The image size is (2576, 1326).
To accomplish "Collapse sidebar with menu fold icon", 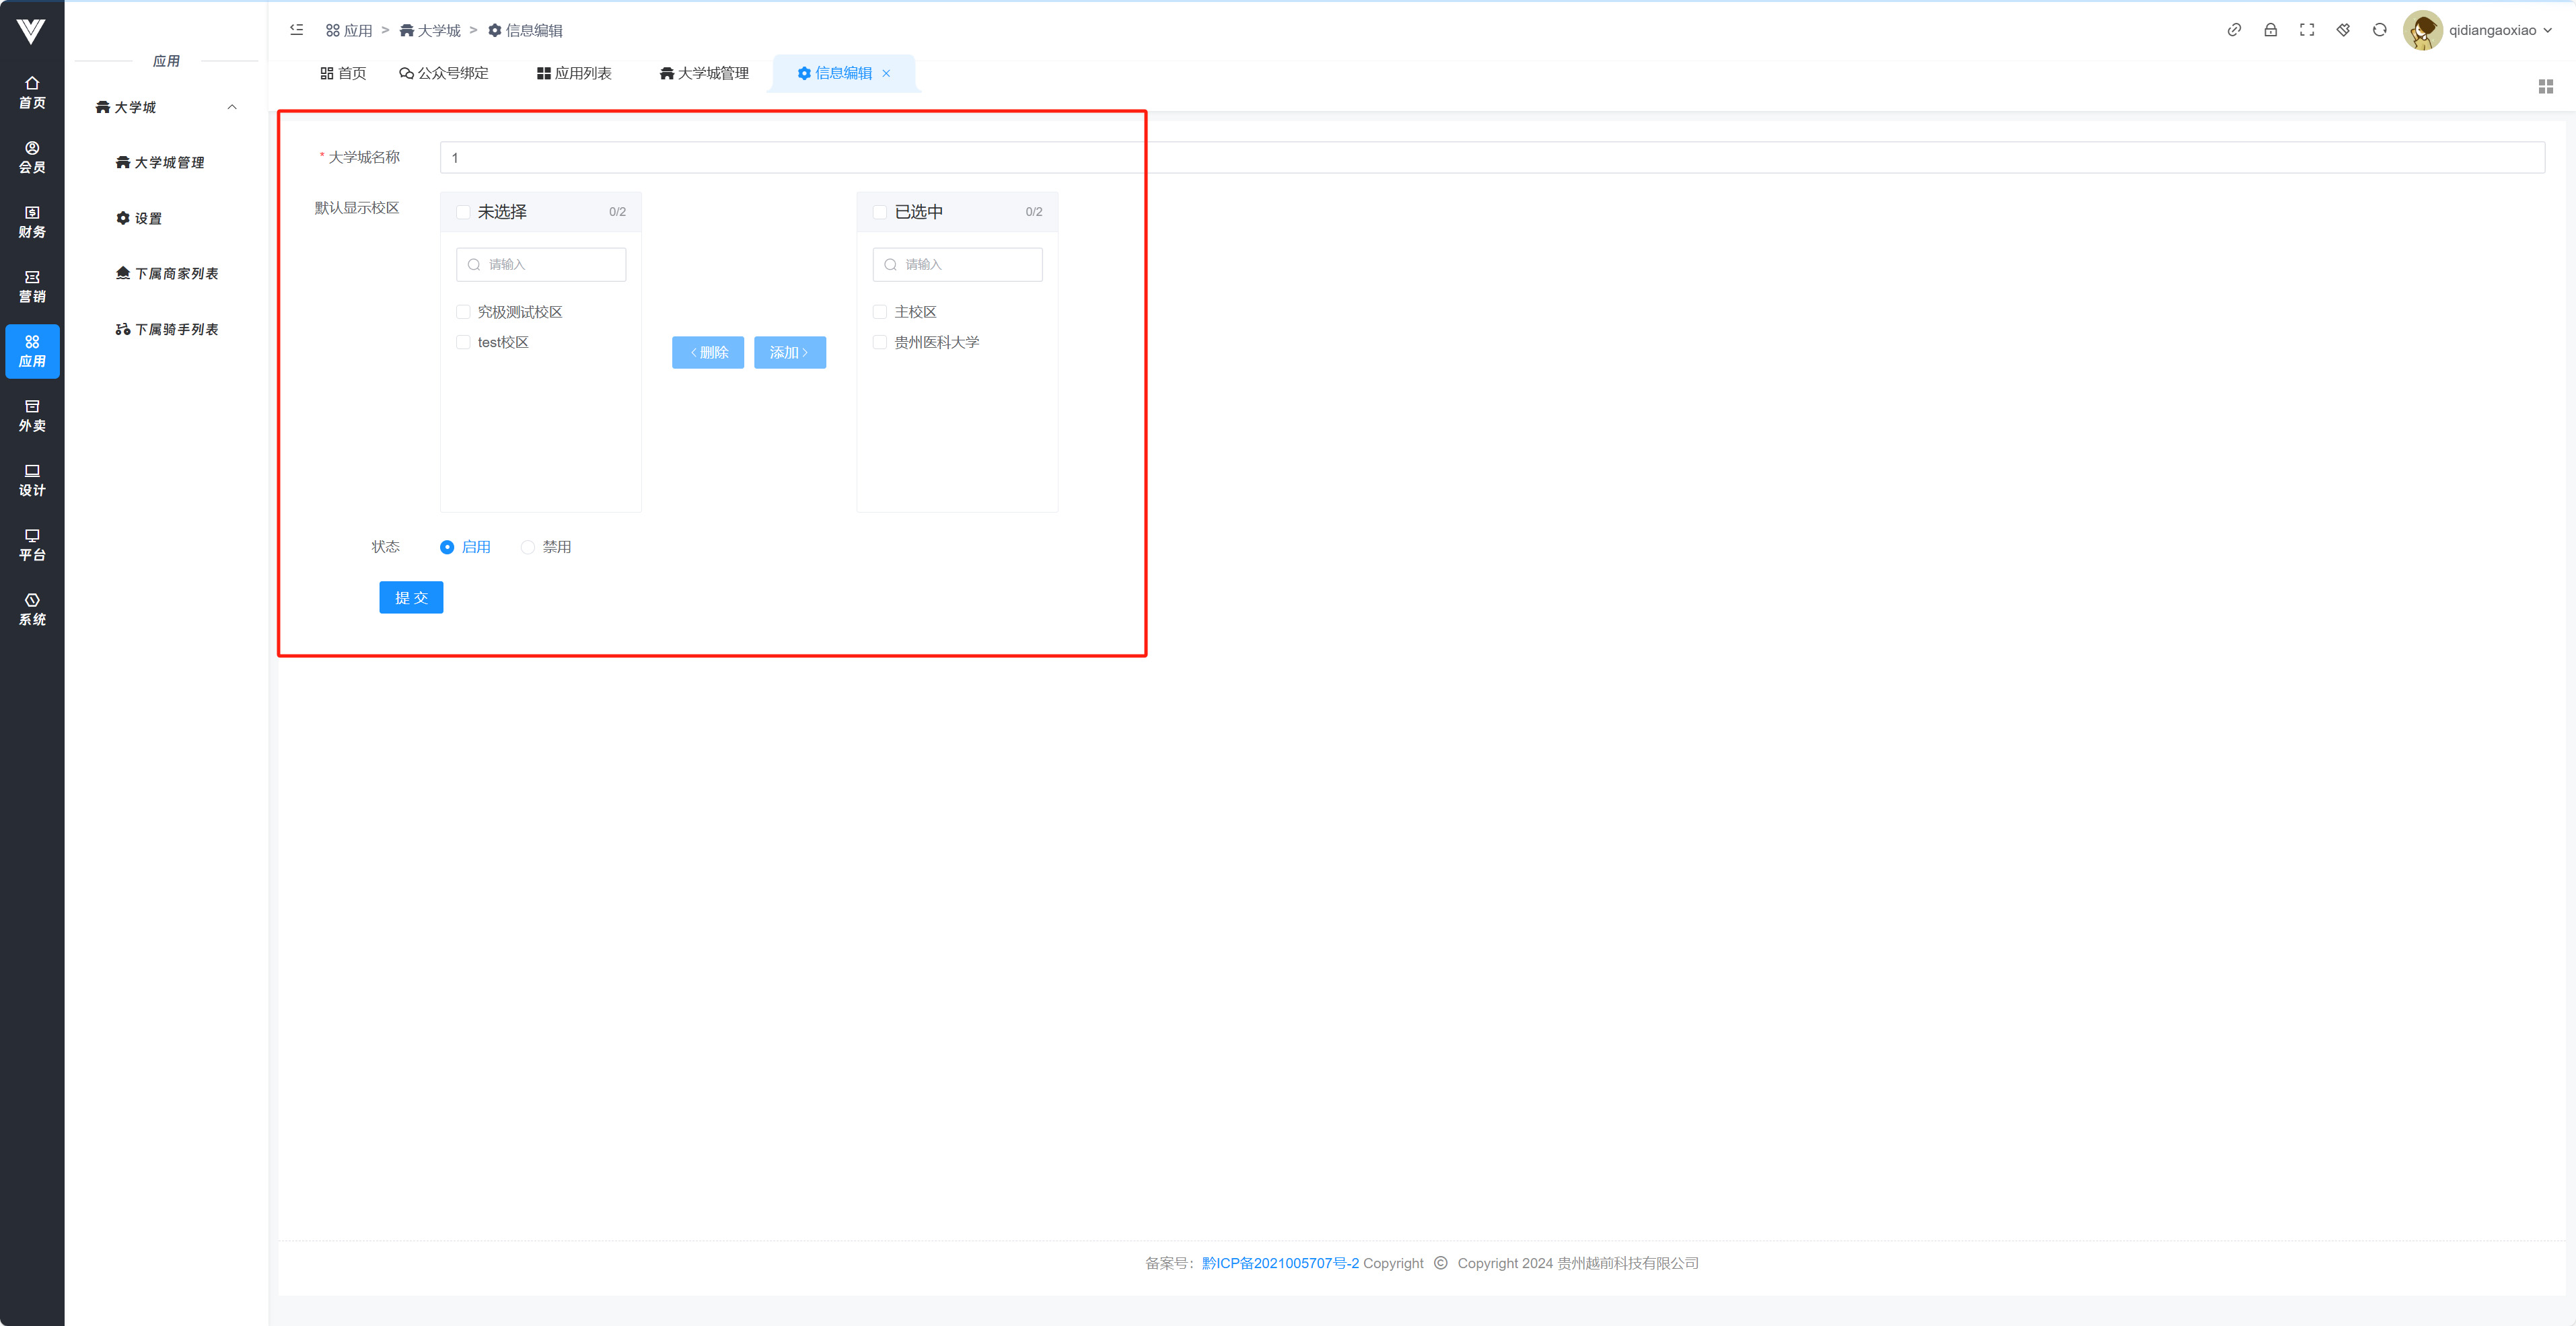I will click(x=297, y=30).
